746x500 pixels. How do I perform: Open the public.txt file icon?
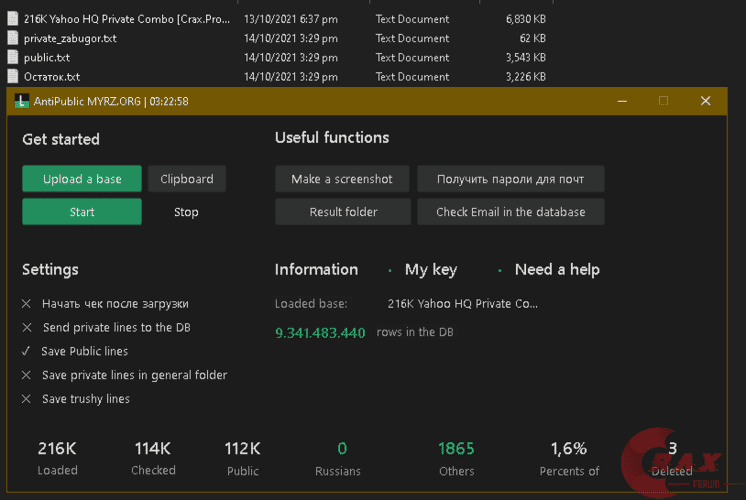click(x=13, y=57)
